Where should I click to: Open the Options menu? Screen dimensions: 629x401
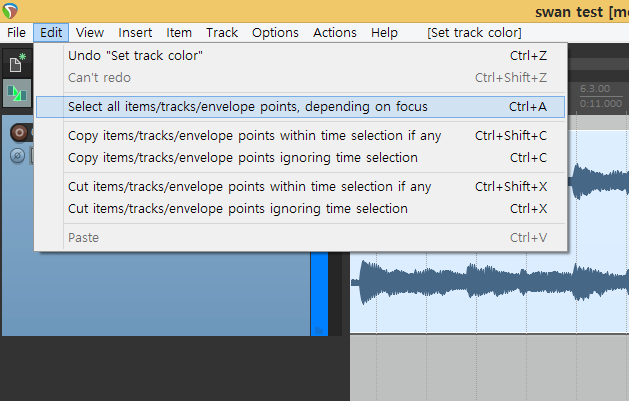point(275,32)
